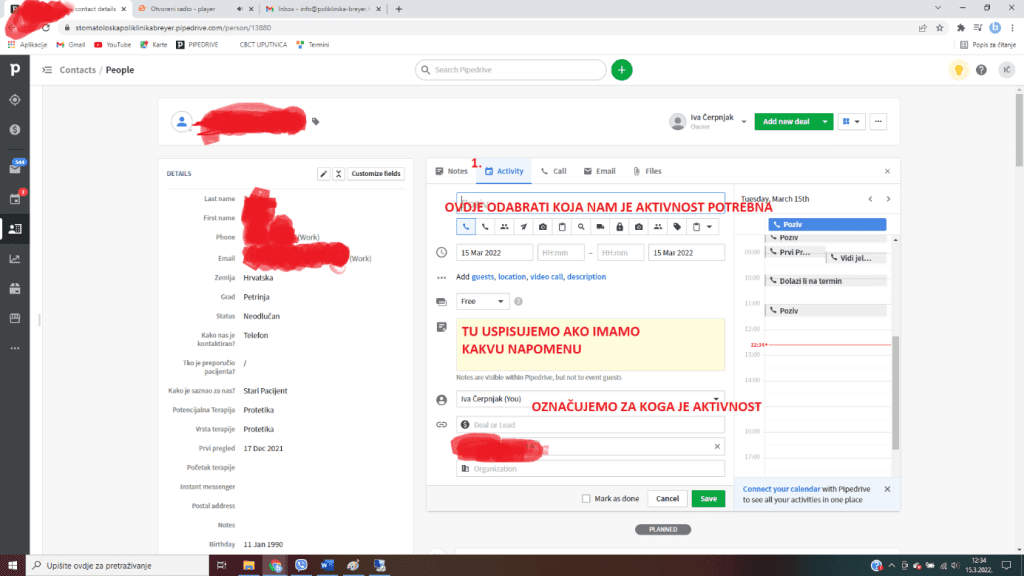Switch to the Otvoreni radio browser tab
The height and width of the screenshot is (576, 1024).
195,9
